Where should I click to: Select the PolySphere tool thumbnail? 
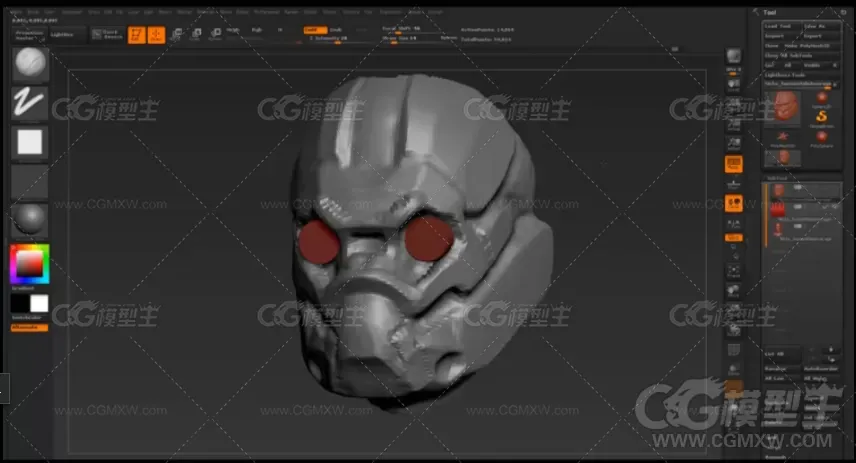pyautogui.click(x=822, y=138)
